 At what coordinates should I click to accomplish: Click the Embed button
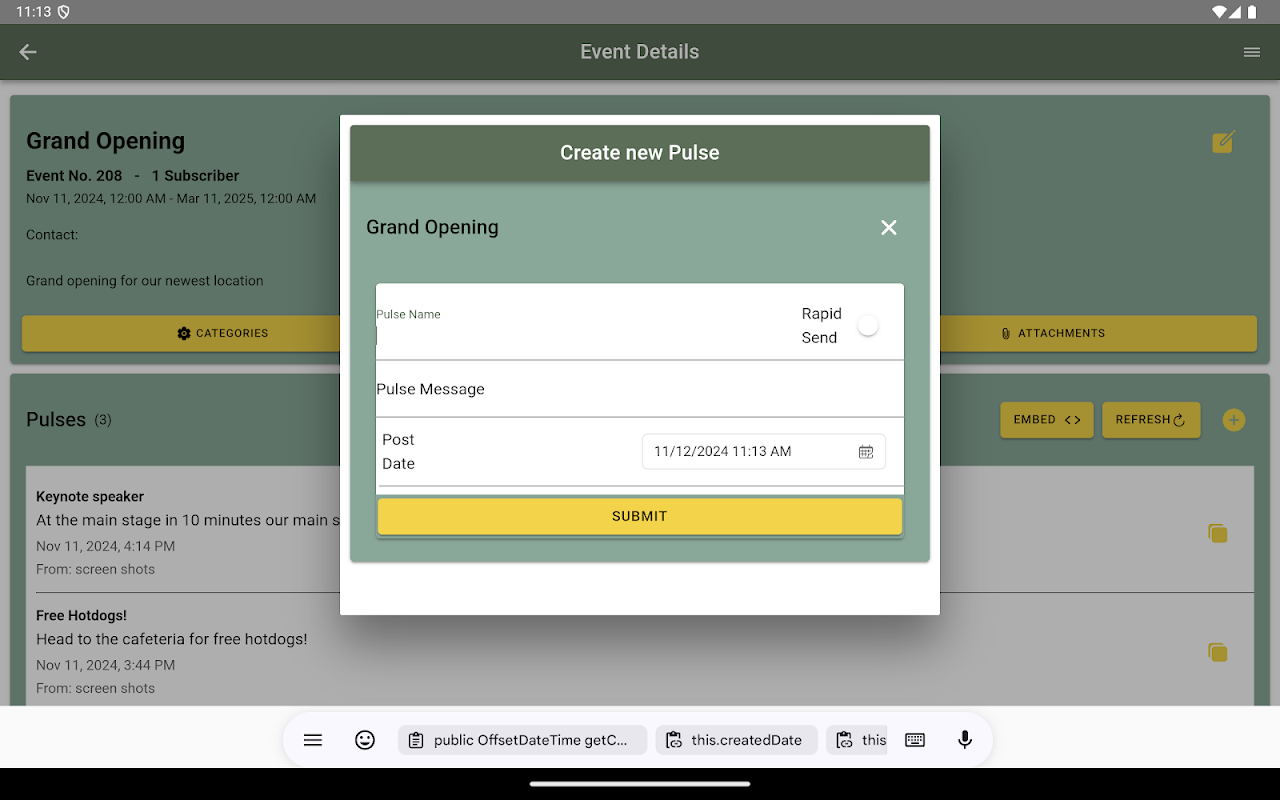(1046, 420)
